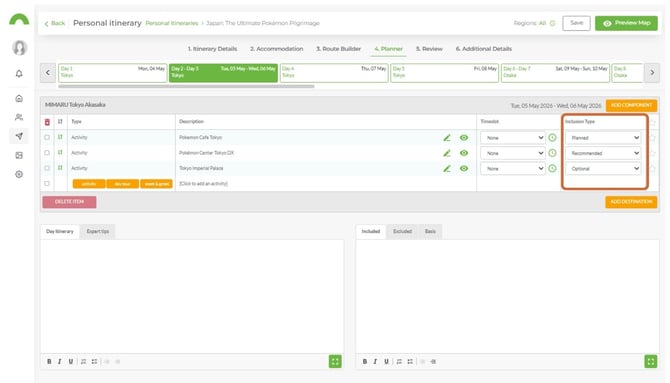
Task: Apply bold in the Day Itinerary editor
Action: 49,362
